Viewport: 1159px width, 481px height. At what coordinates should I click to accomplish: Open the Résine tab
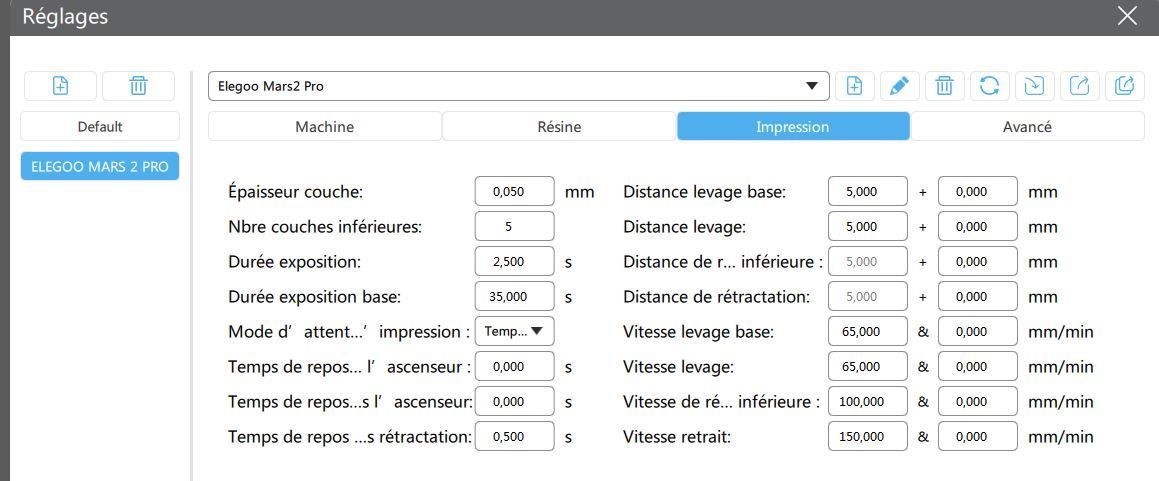(559, 127)
